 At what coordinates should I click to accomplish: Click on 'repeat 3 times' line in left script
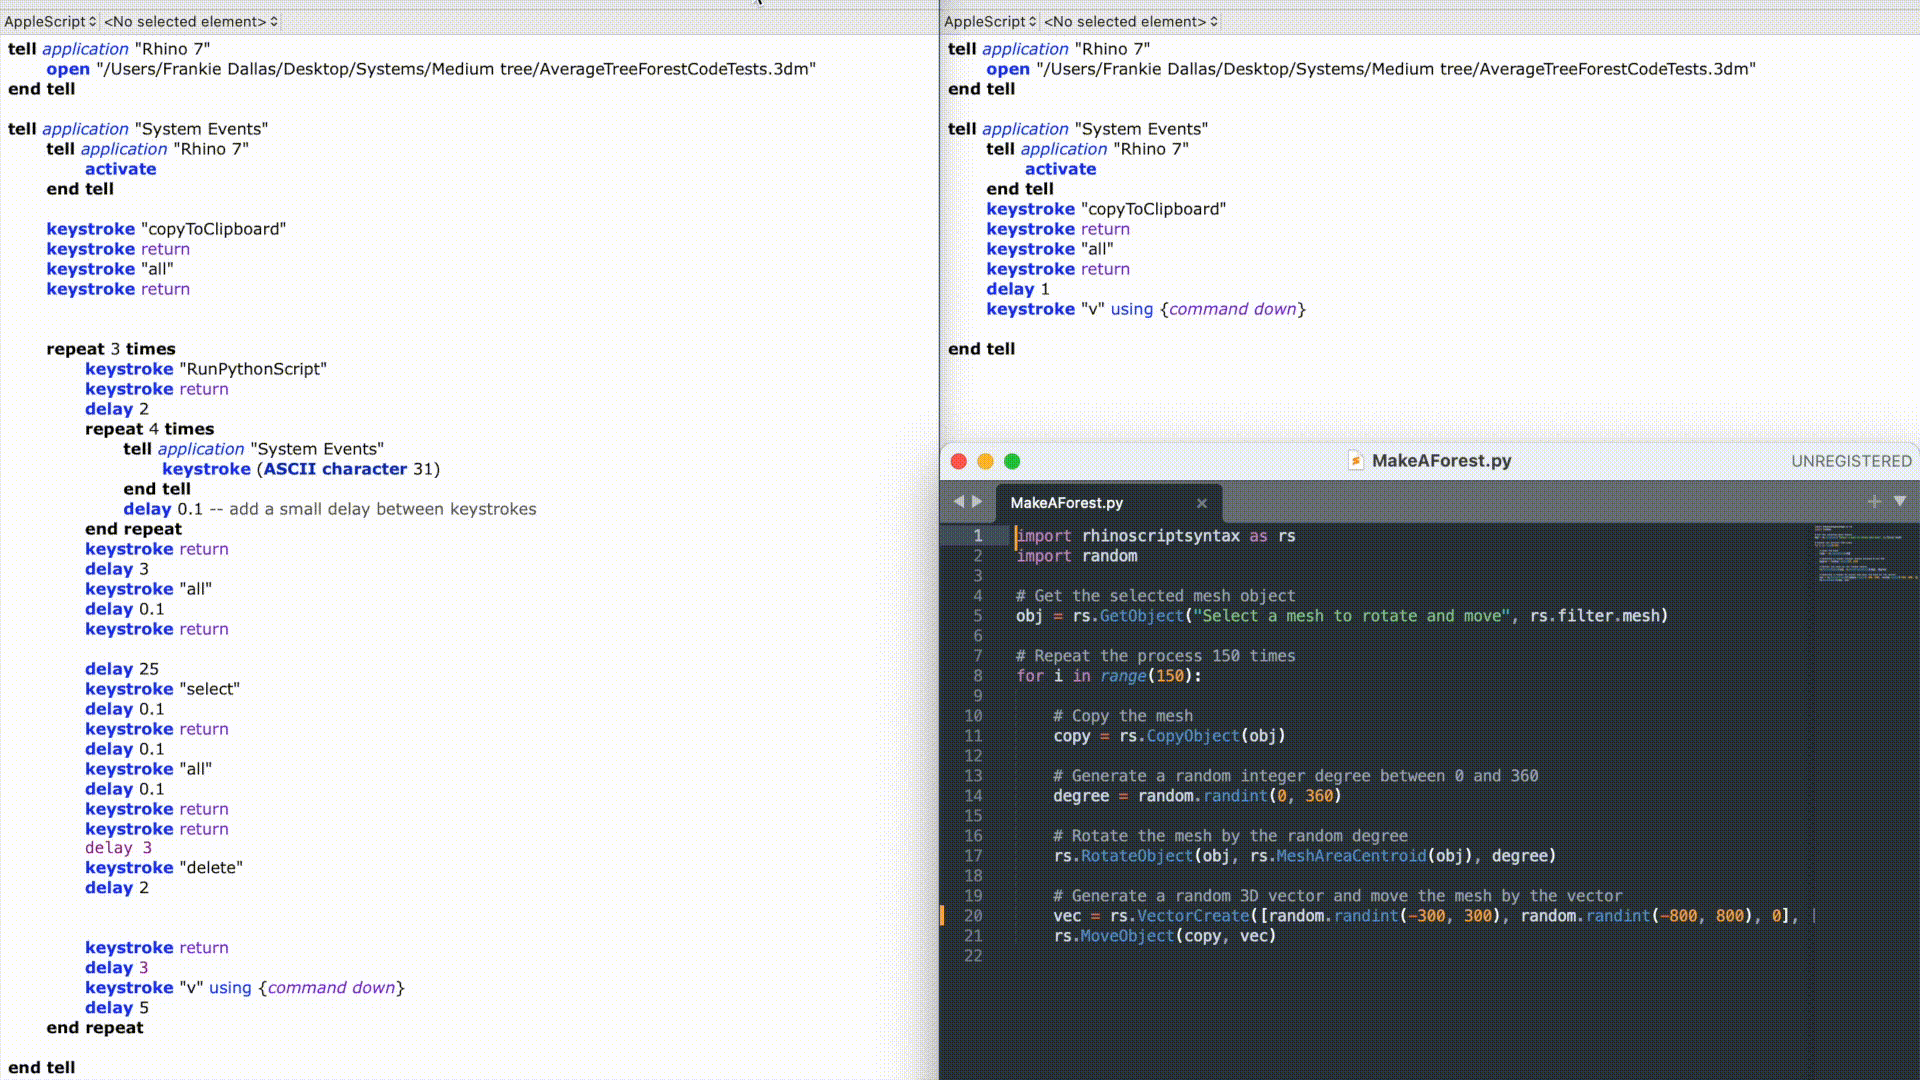111,349
